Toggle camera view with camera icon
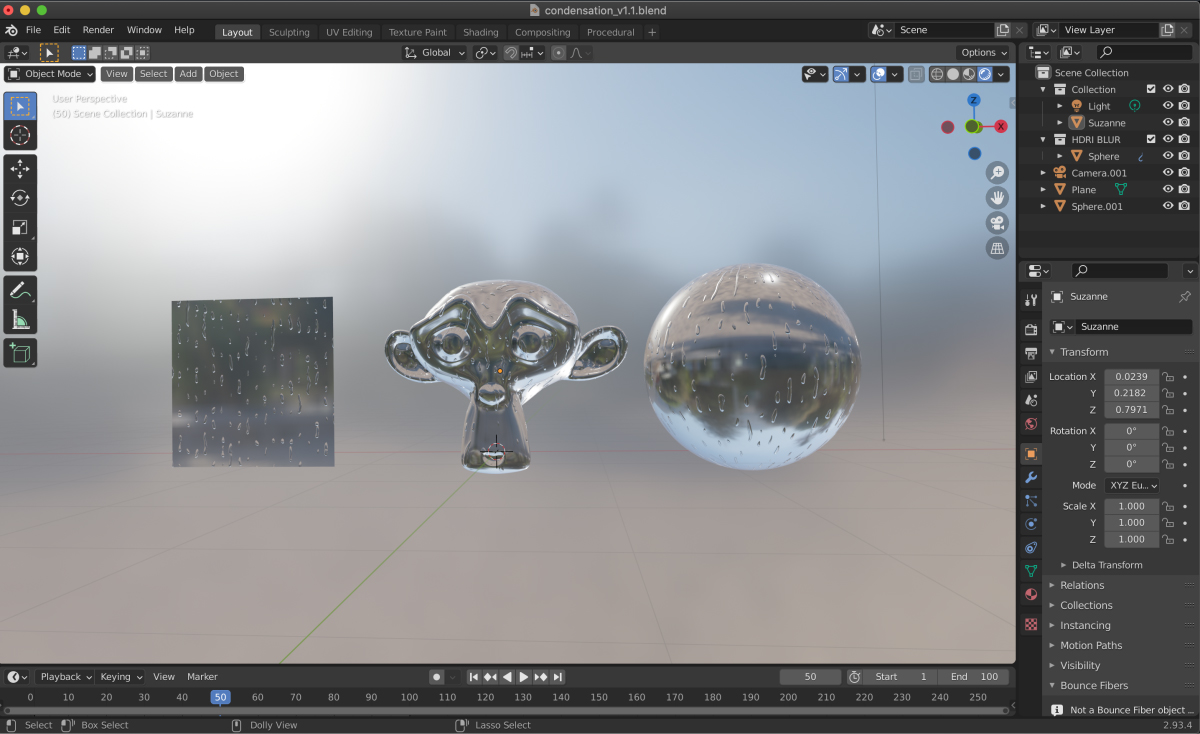This screenshot has height=734, width=1200. 997,222
